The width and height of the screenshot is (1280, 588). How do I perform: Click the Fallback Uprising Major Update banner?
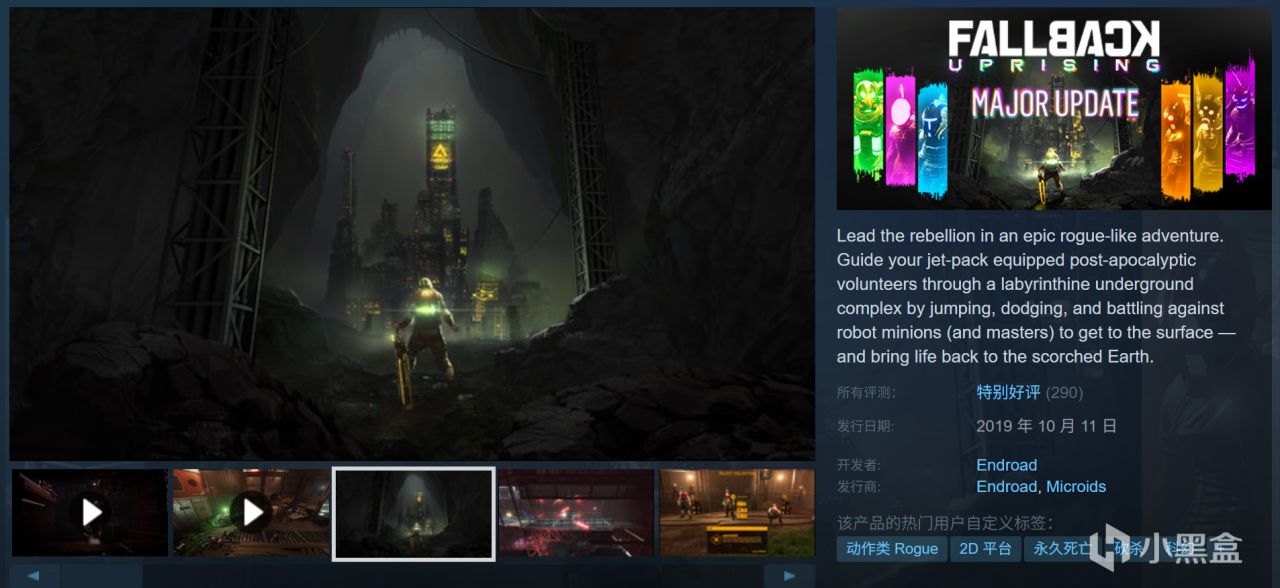(1054, 108)
